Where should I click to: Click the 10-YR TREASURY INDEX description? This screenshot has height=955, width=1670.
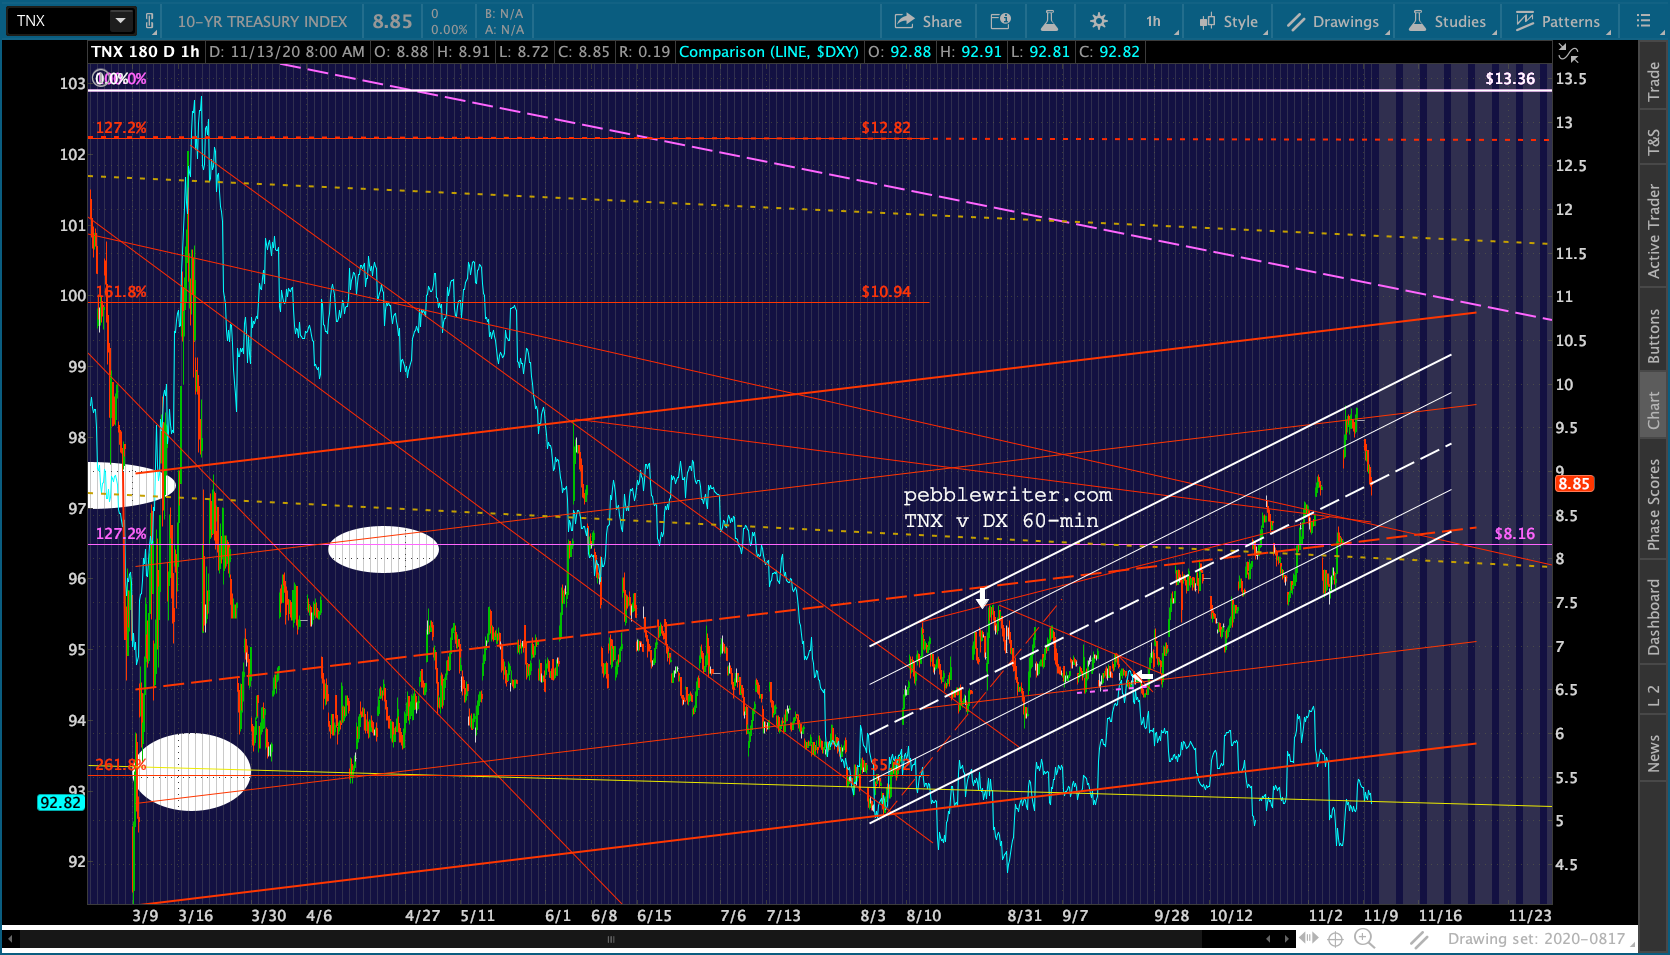262,21
